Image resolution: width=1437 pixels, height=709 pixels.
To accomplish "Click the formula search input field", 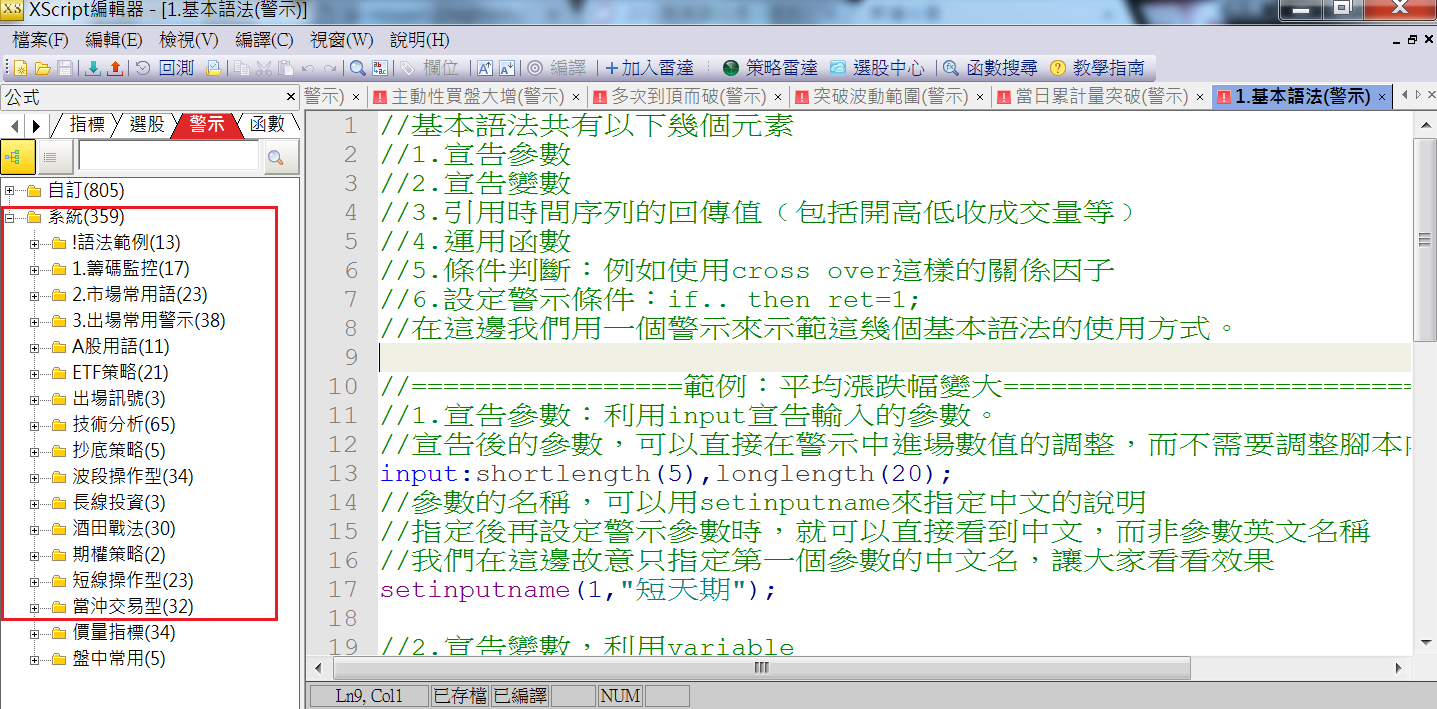I will [168, 157].
